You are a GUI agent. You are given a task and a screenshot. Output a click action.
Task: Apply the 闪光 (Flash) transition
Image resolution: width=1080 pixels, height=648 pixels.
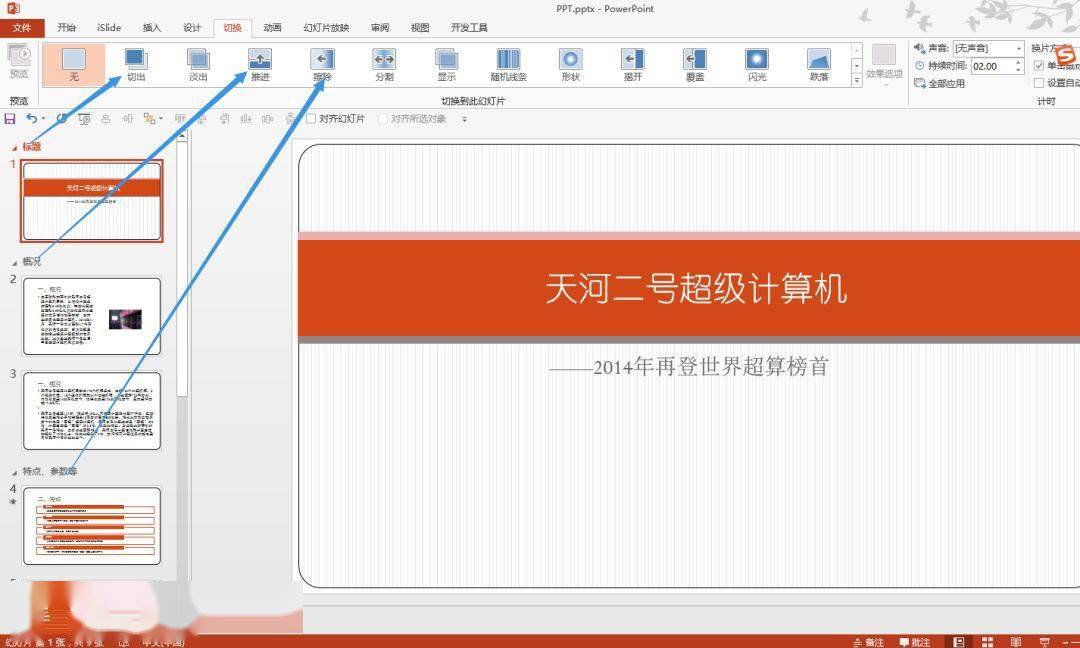757,65
